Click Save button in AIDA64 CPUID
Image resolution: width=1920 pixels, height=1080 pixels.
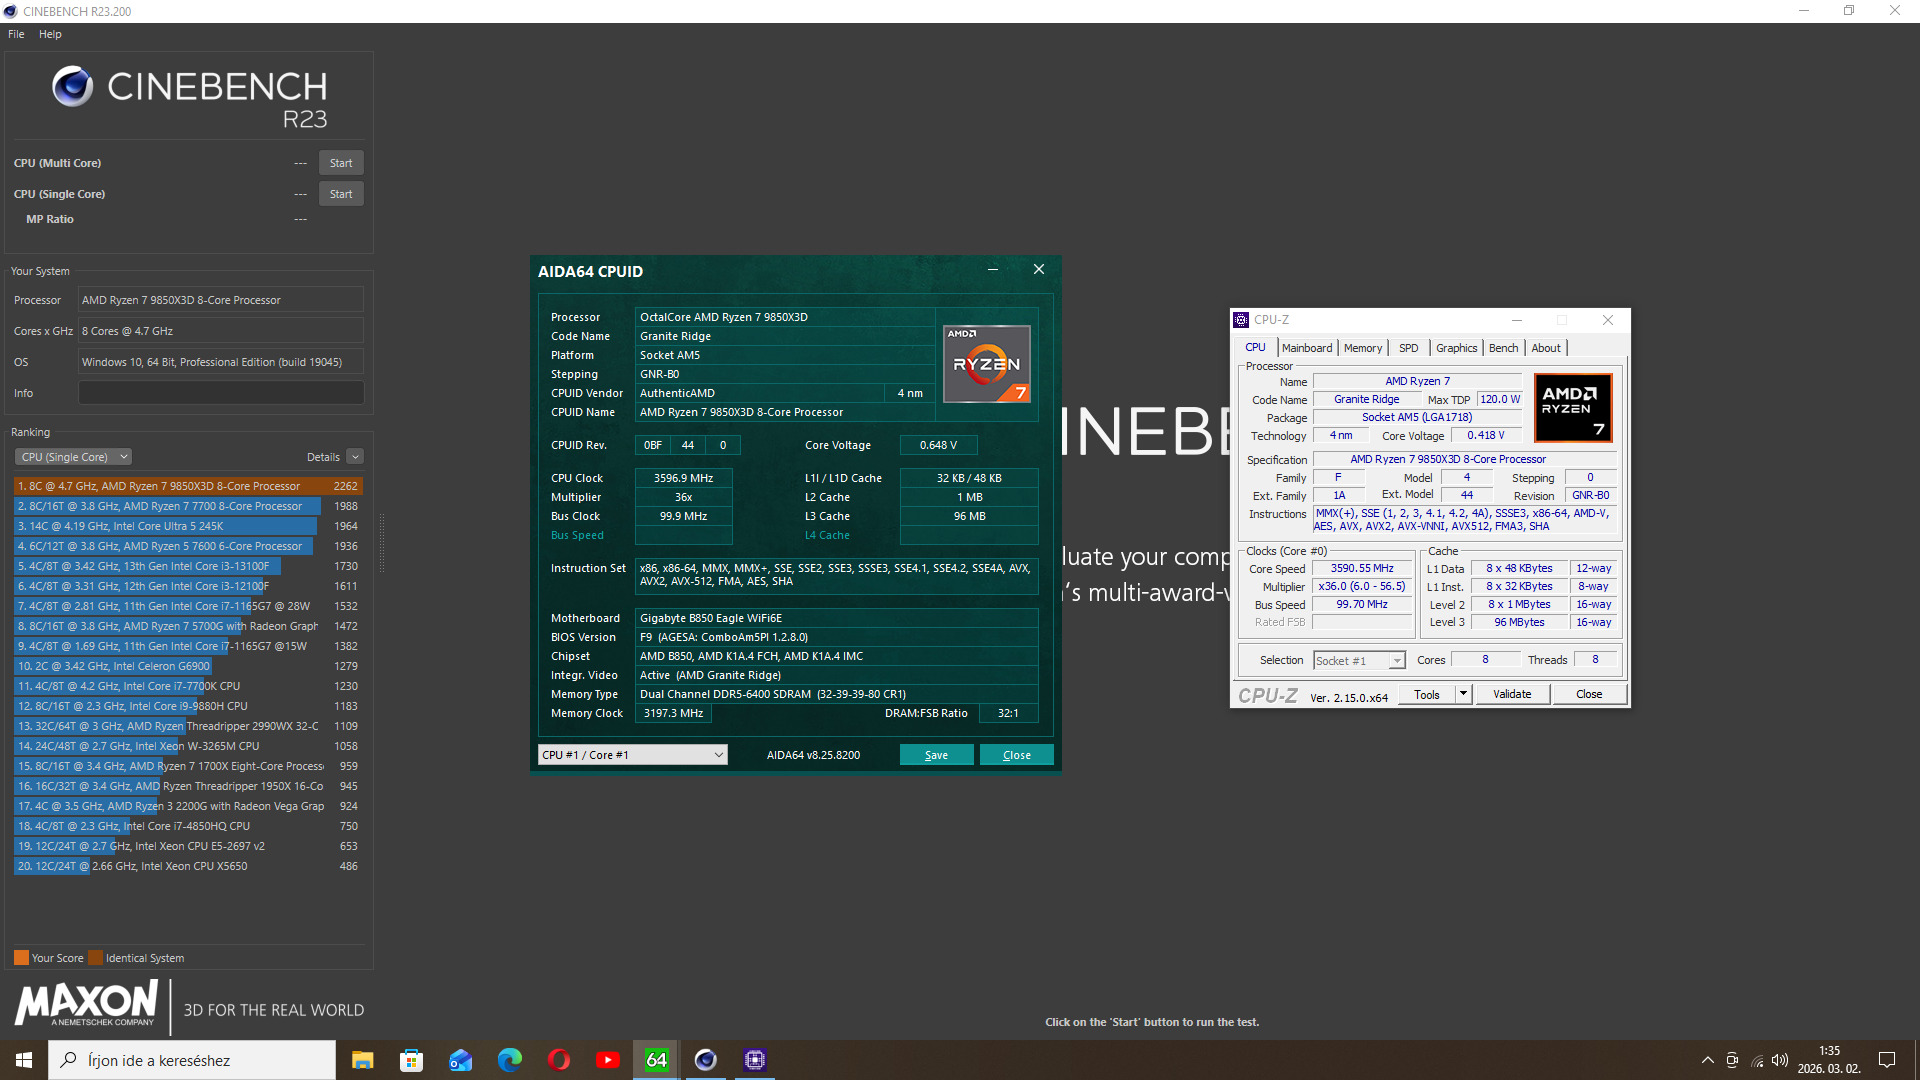tap(936, 755)
